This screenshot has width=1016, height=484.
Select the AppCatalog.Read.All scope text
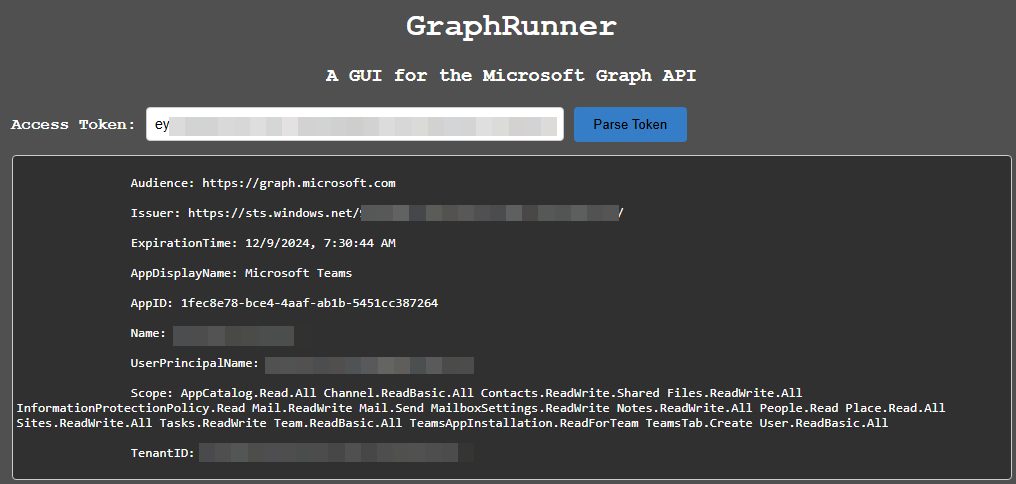click(249, 393)
